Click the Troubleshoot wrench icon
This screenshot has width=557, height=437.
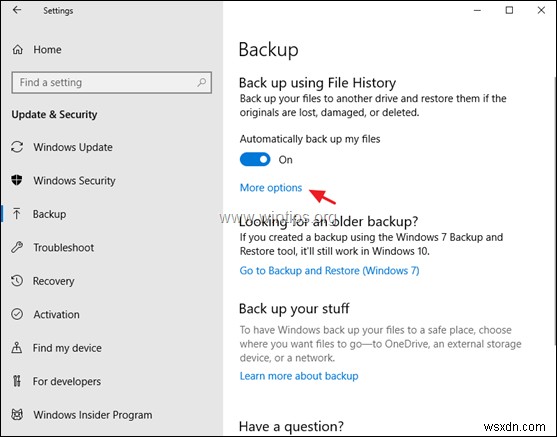tap(17, 247)
